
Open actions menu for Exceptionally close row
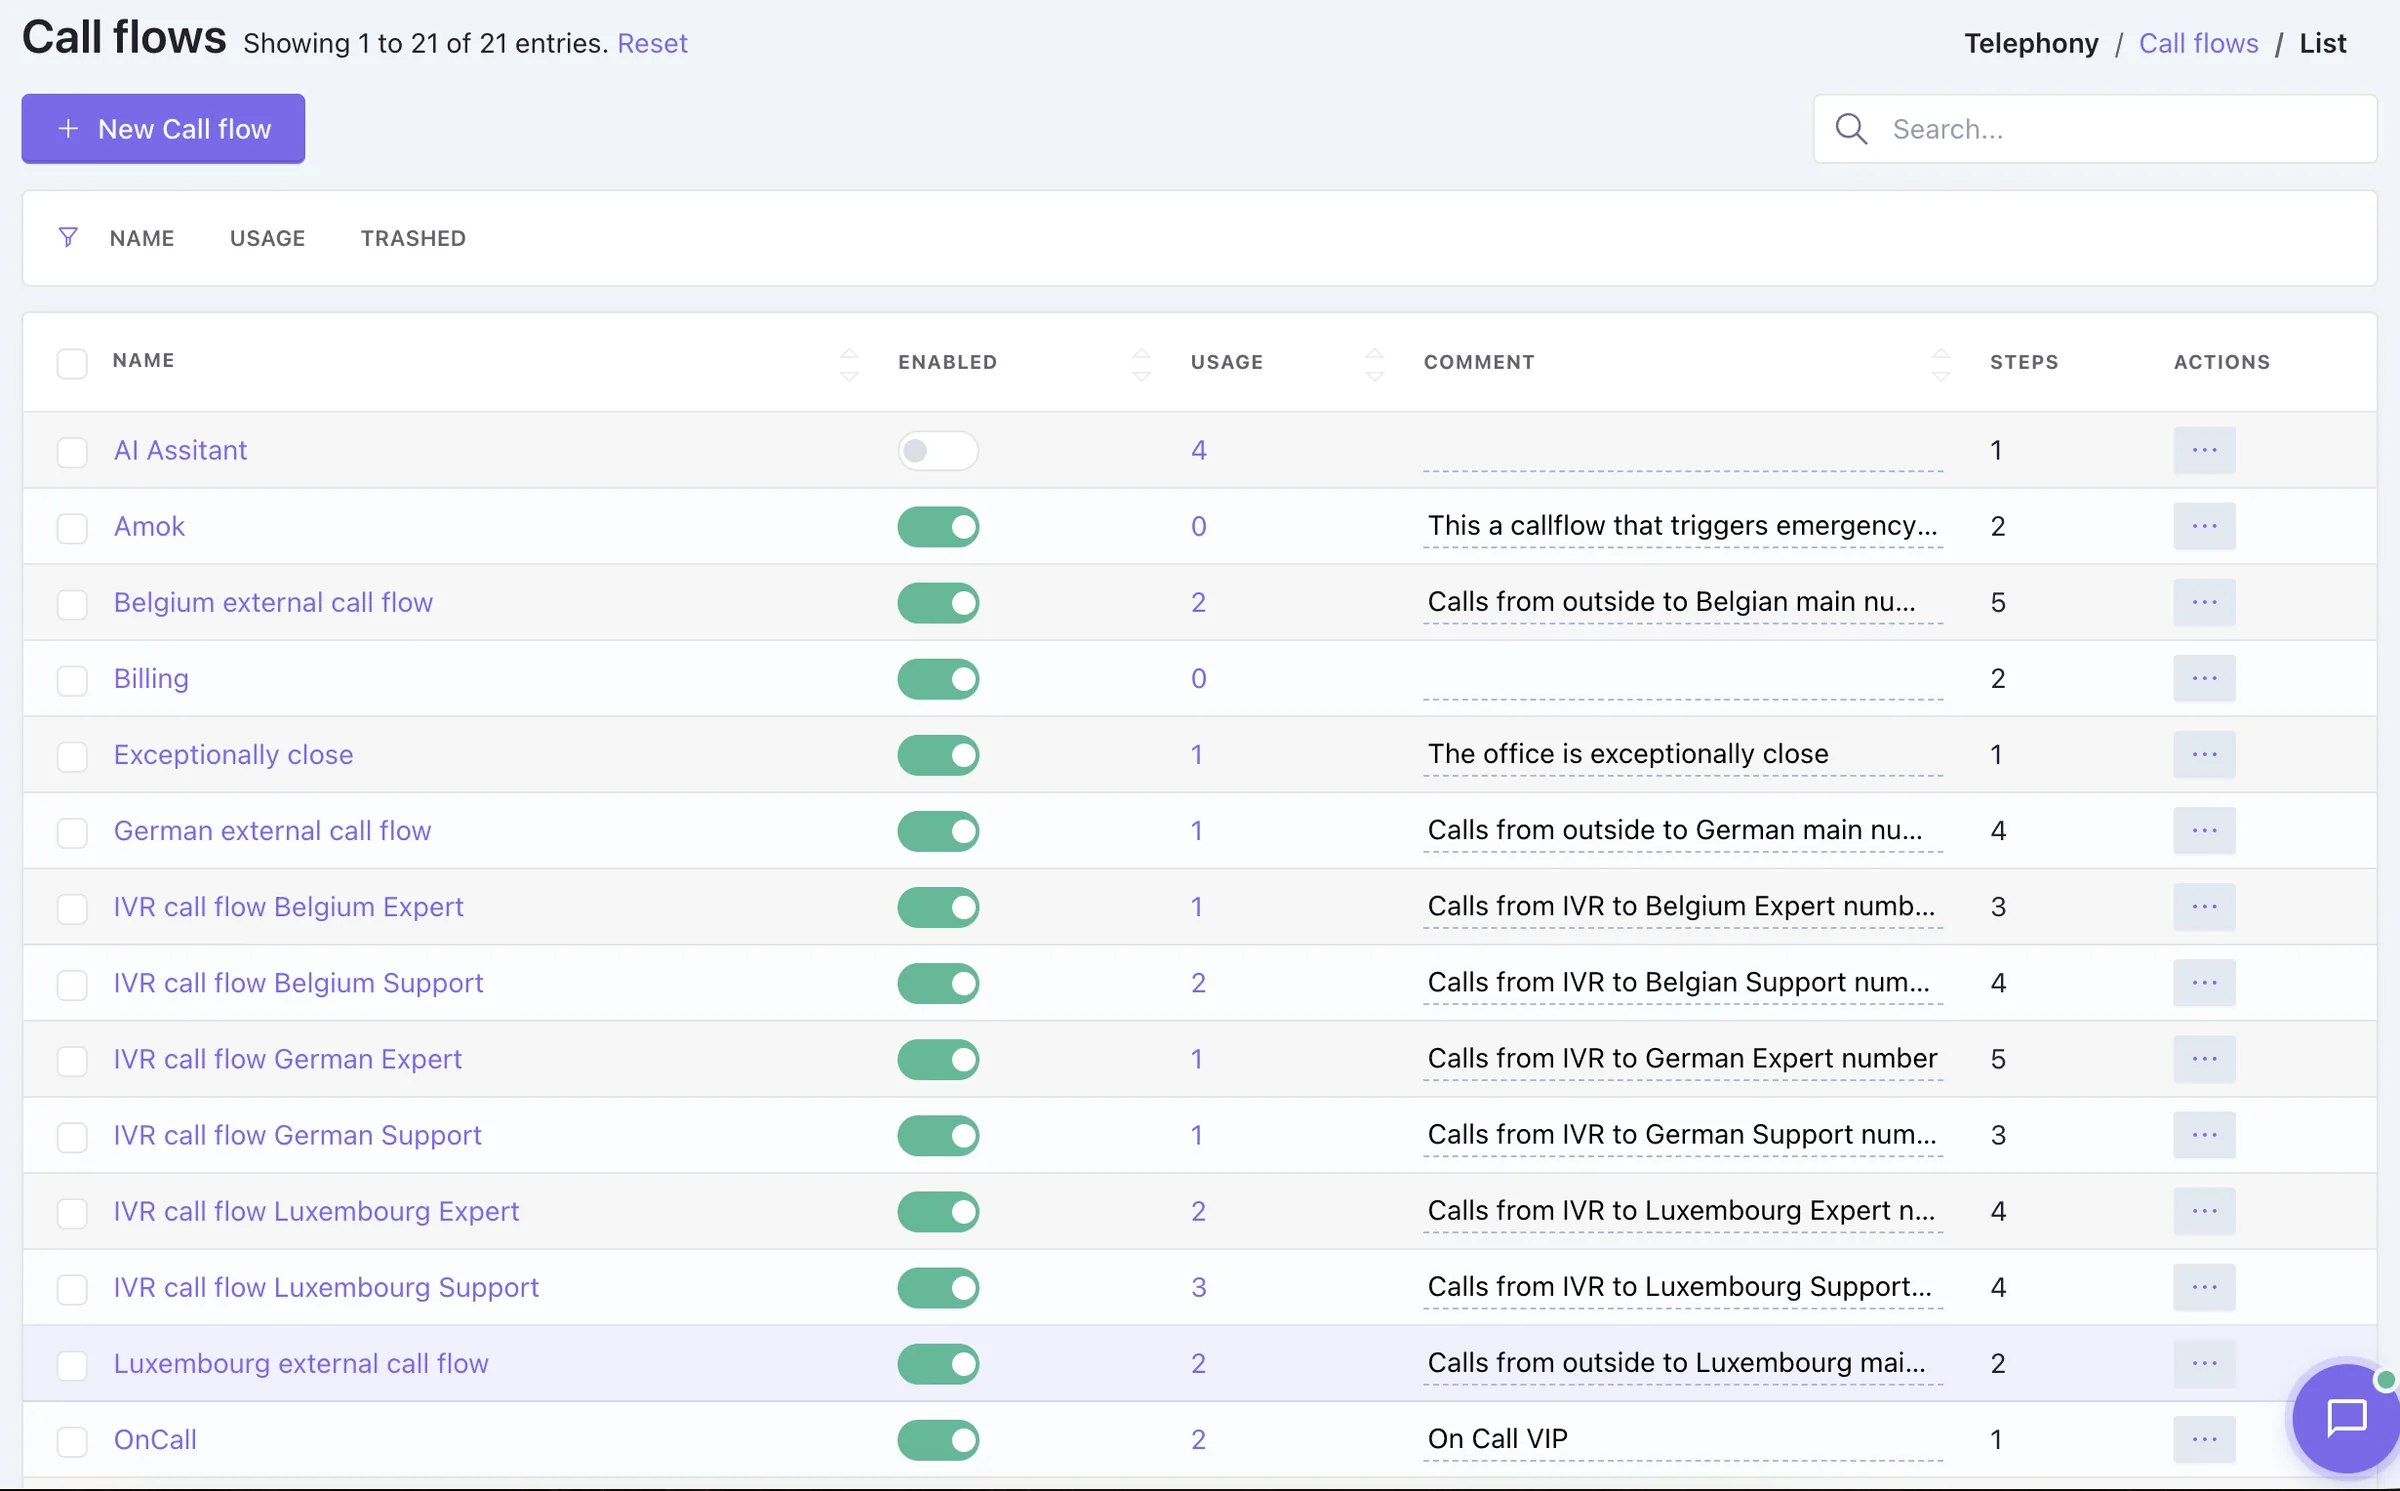(x=2204, y=754)
